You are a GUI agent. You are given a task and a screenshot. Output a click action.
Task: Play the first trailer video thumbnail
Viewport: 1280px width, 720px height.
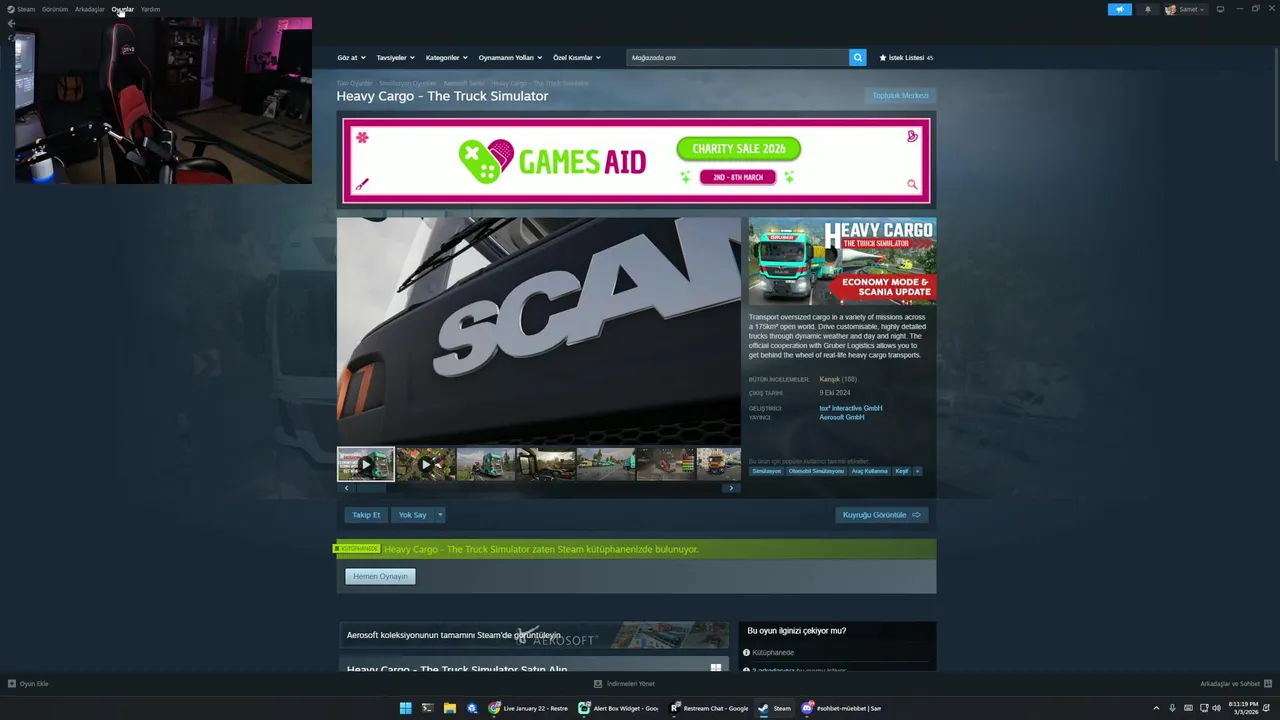click(366, 464)
